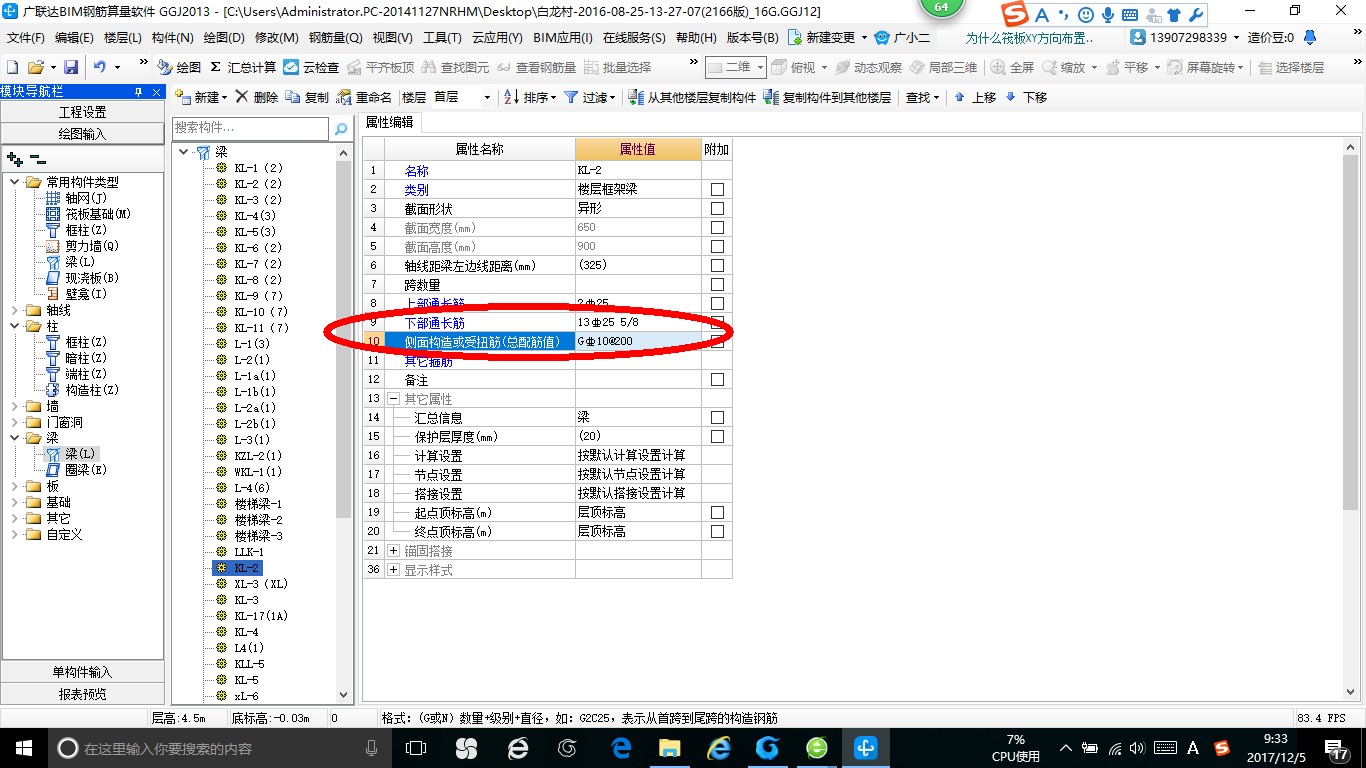Tick the 附加 checkbox for 保护层厚度(mm)
Viewport: 1366px width, 768px height.
click(717, 437)
